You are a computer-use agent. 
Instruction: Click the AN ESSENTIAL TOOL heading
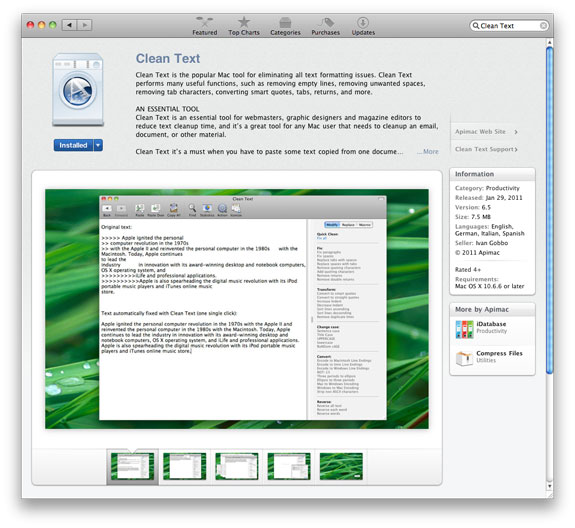click(167, 109)
